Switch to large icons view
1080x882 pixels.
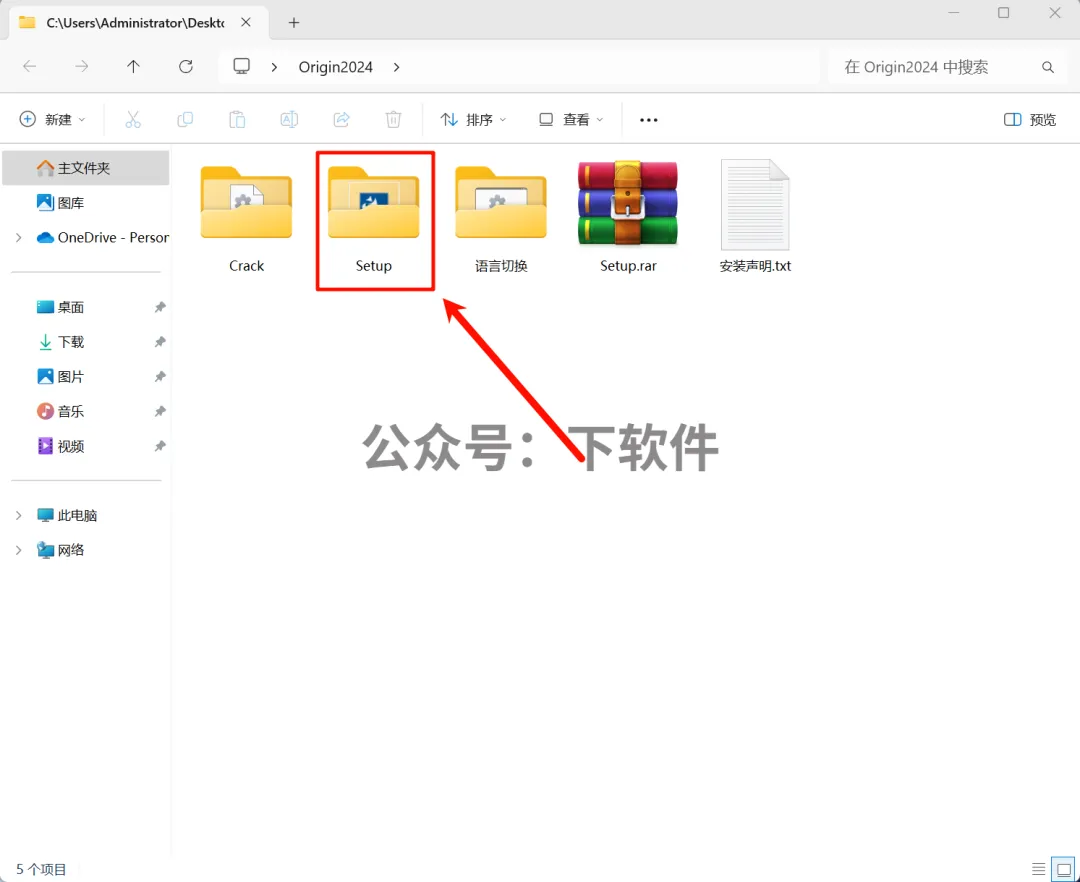click(x=1064, y=869)
